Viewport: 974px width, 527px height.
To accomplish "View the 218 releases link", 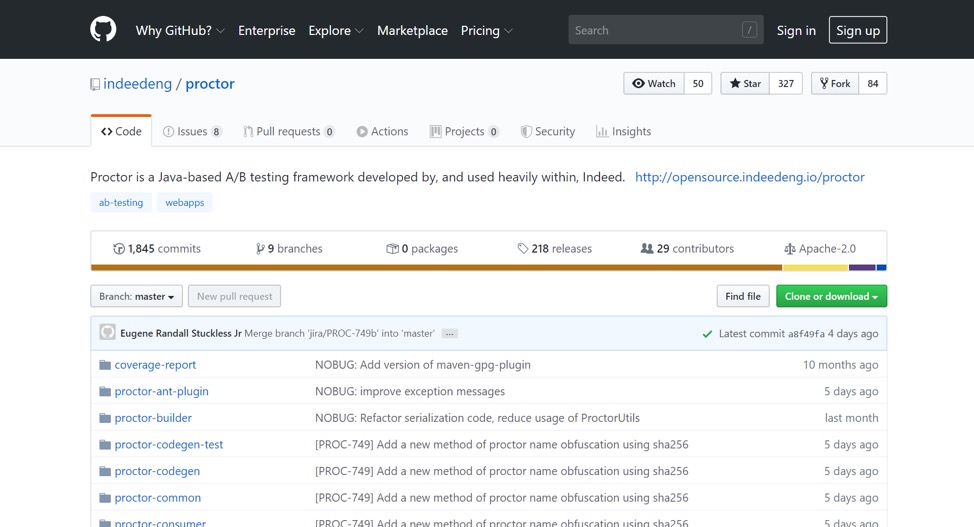I will pos(555,249).
